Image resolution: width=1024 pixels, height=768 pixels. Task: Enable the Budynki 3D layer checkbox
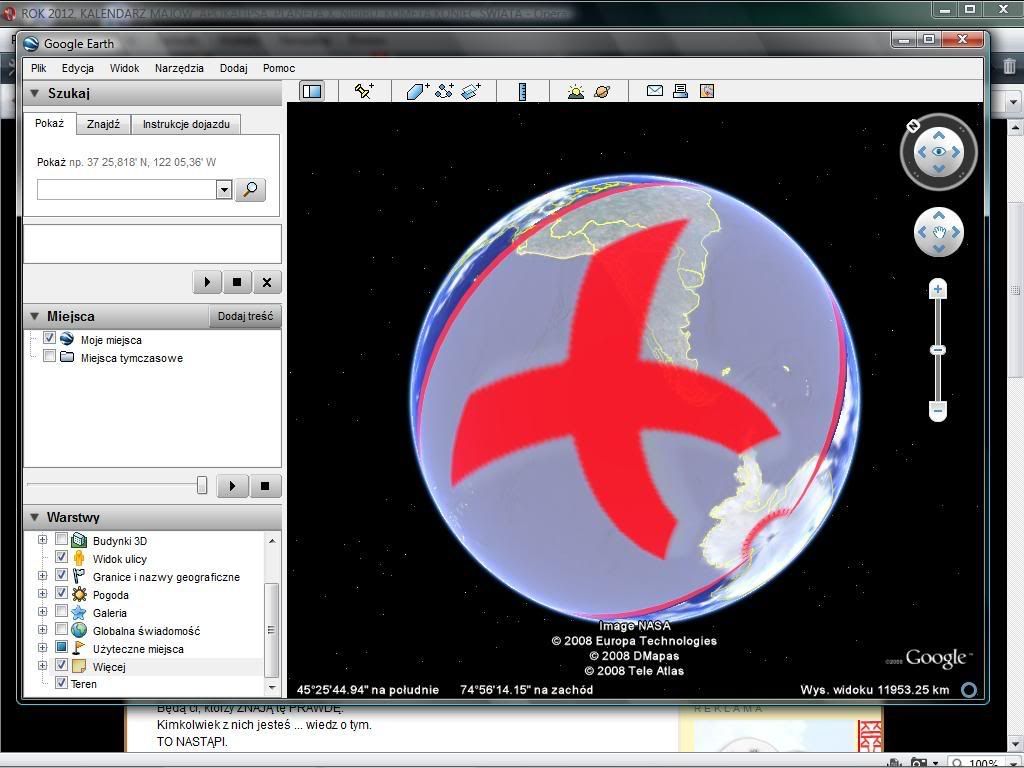click(62, 541)
